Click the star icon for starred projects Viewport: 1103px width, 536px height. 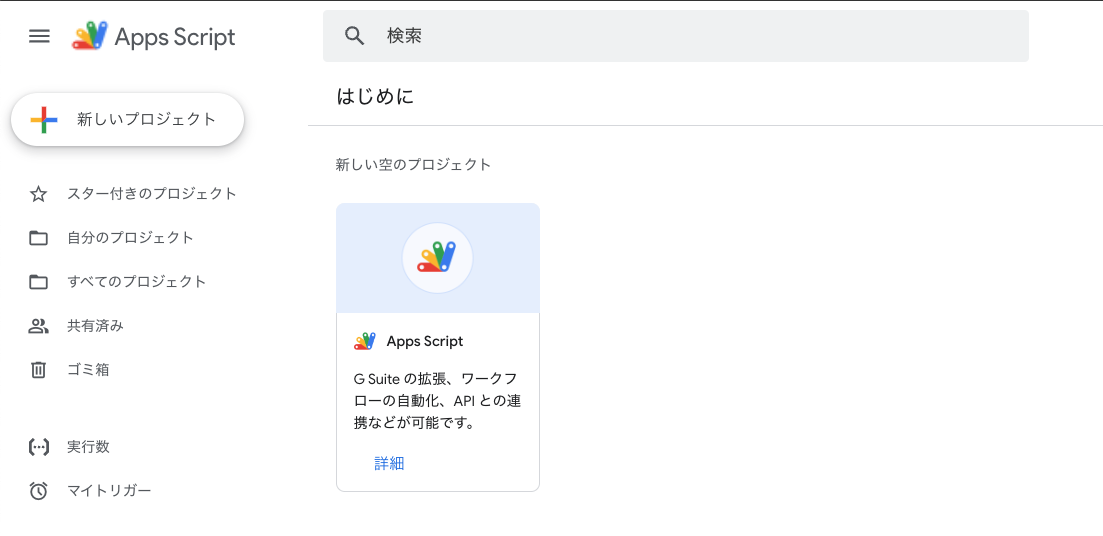click(x=39, y=194)
